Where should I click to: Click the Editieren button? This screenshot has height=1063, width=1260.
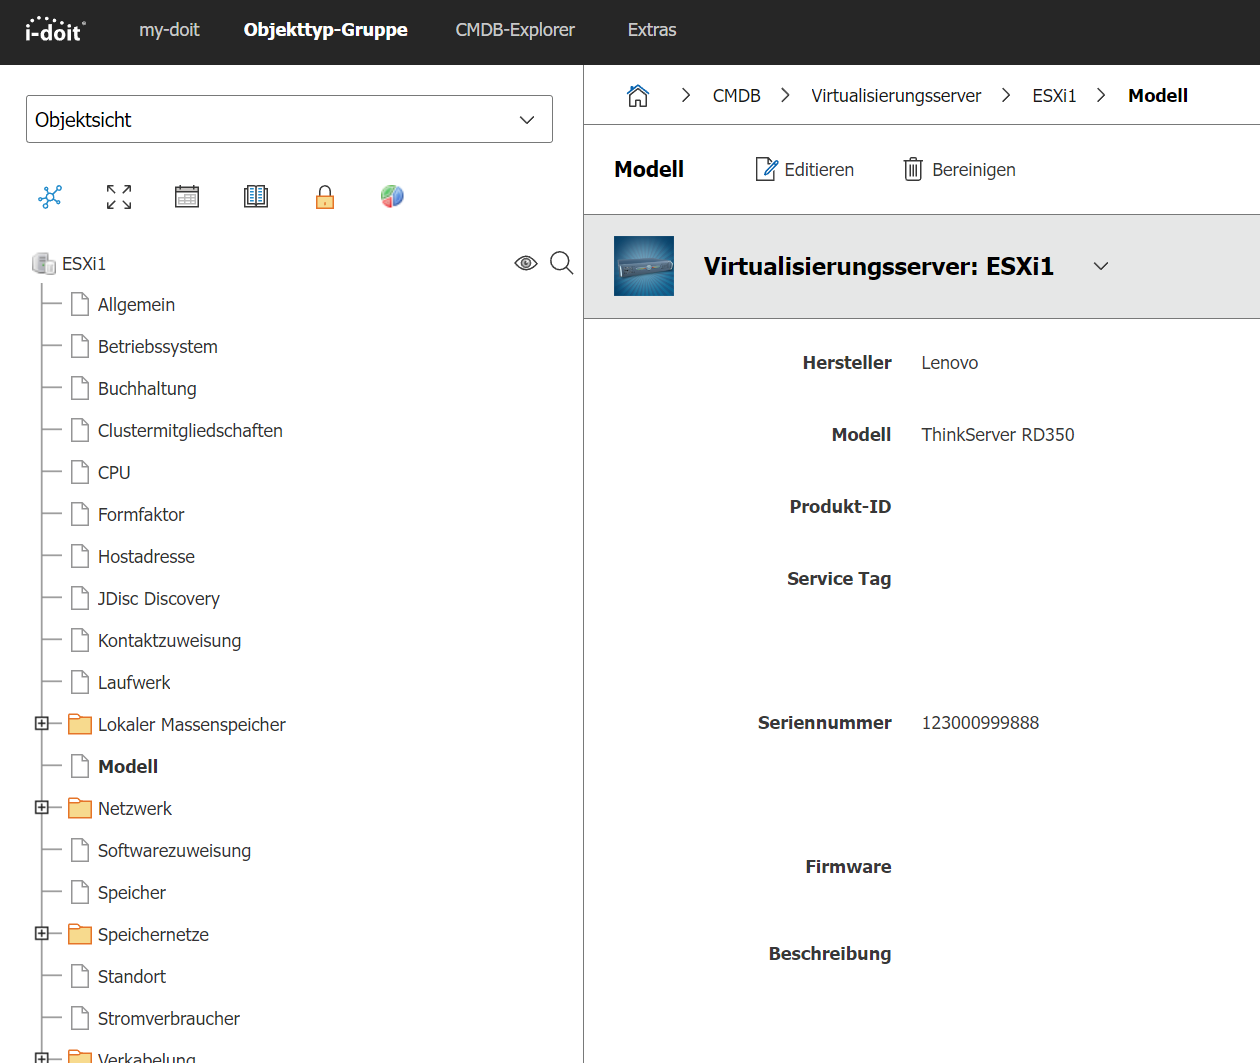805,170
